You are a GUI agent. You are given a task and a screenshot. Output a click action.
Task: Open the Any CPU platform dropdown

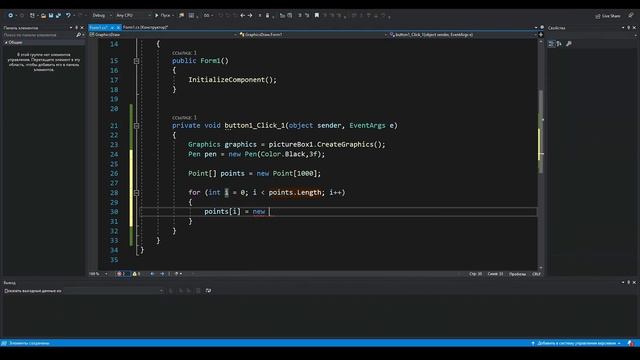(133, 16)
